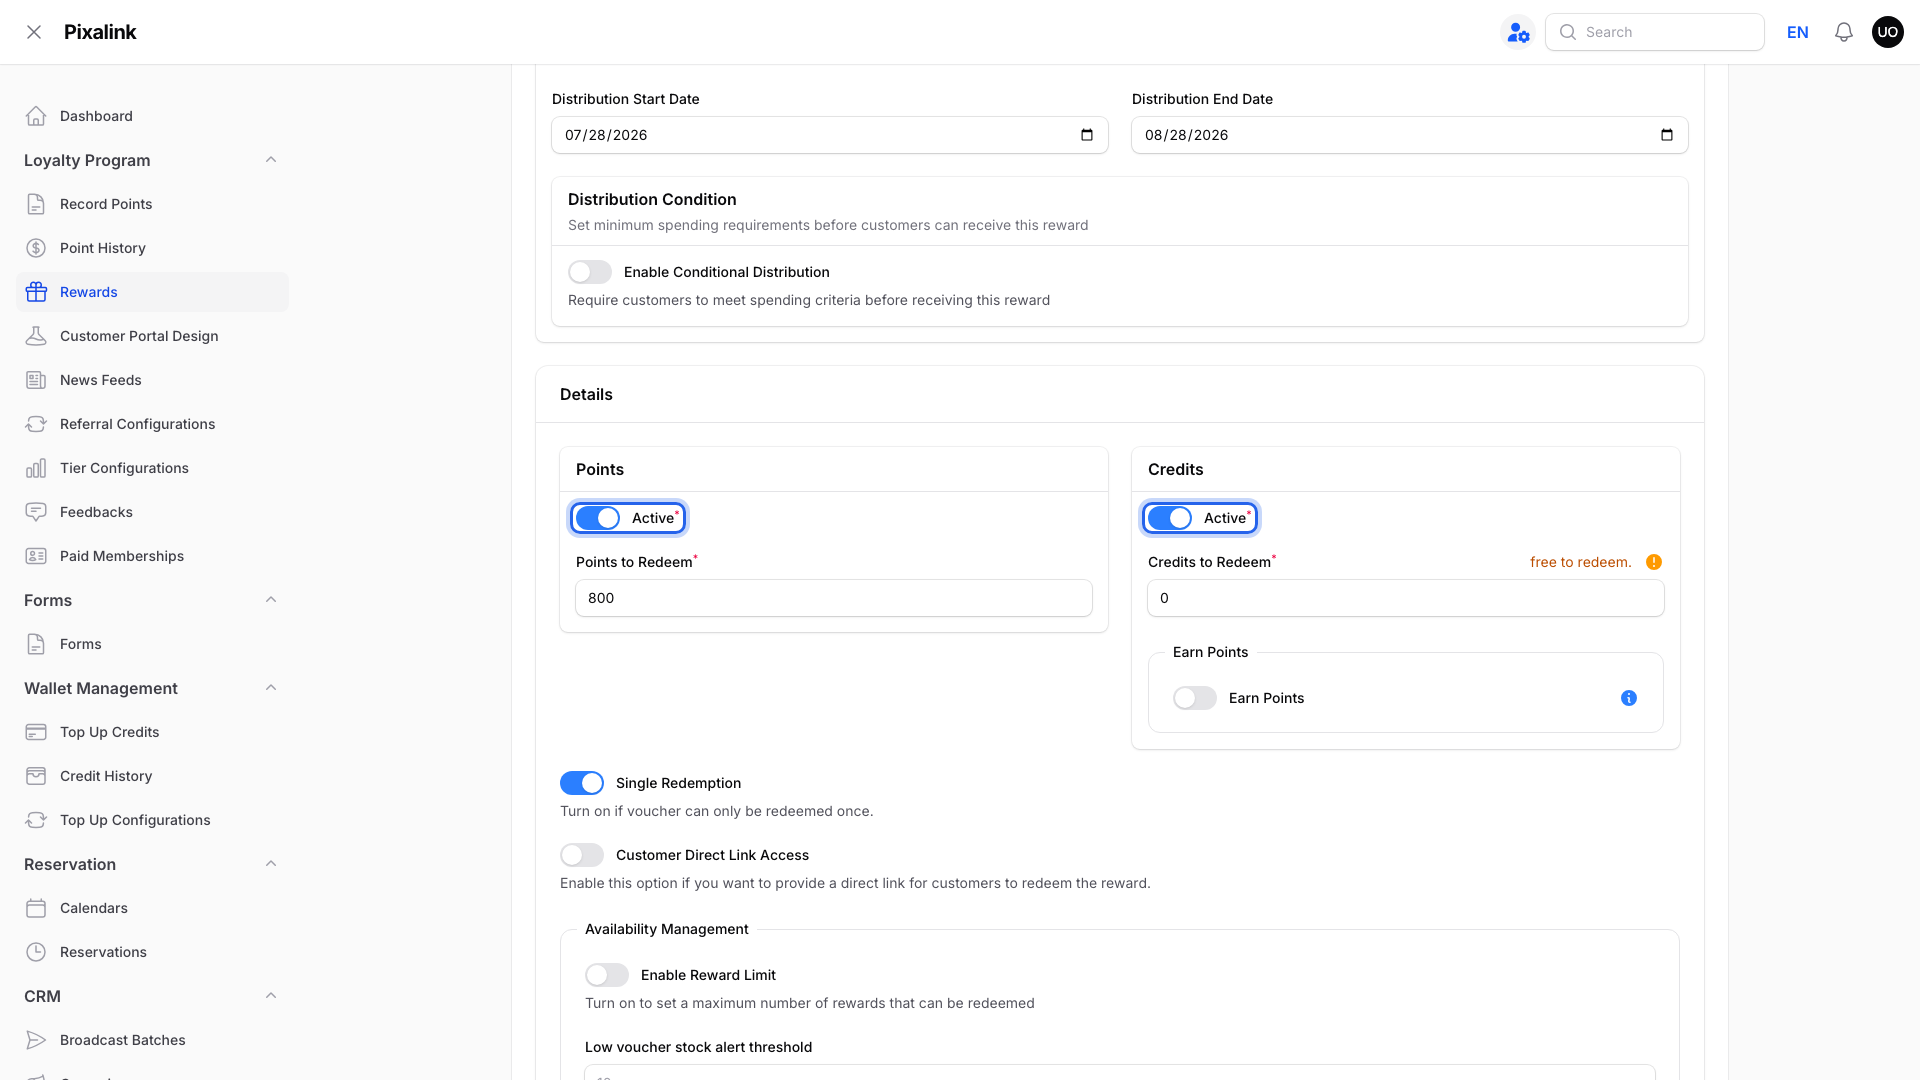The height and width of the screenshot is (1080, 1920).
Task: Open the UO profile avatar
Action: [x=1888, y=32]
